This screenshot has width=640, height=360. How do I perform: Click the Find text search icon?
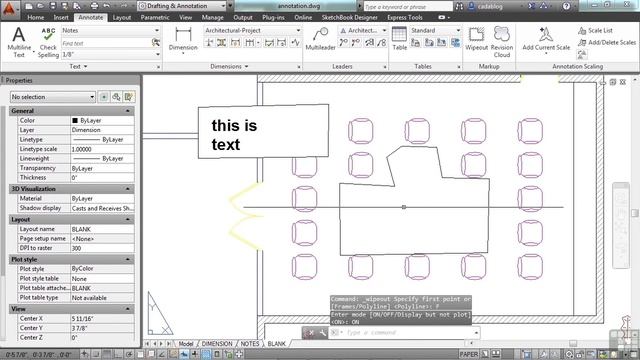point(156,42)
